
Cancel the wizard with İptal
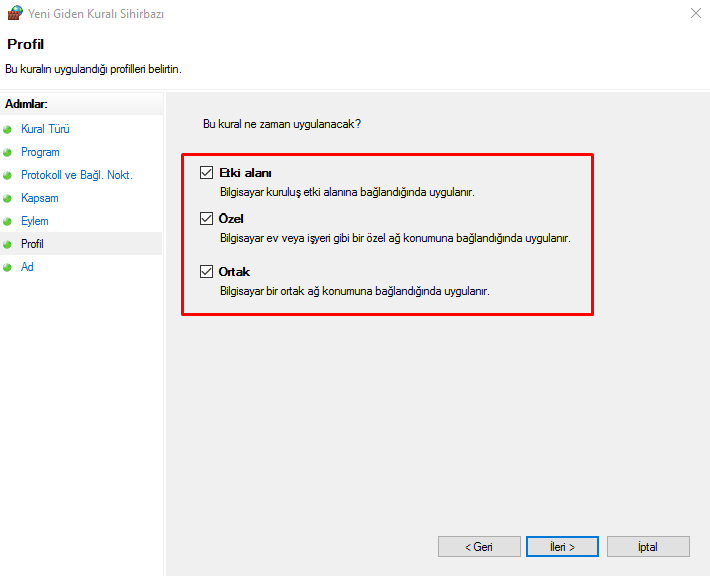click(x=647, y=547)
